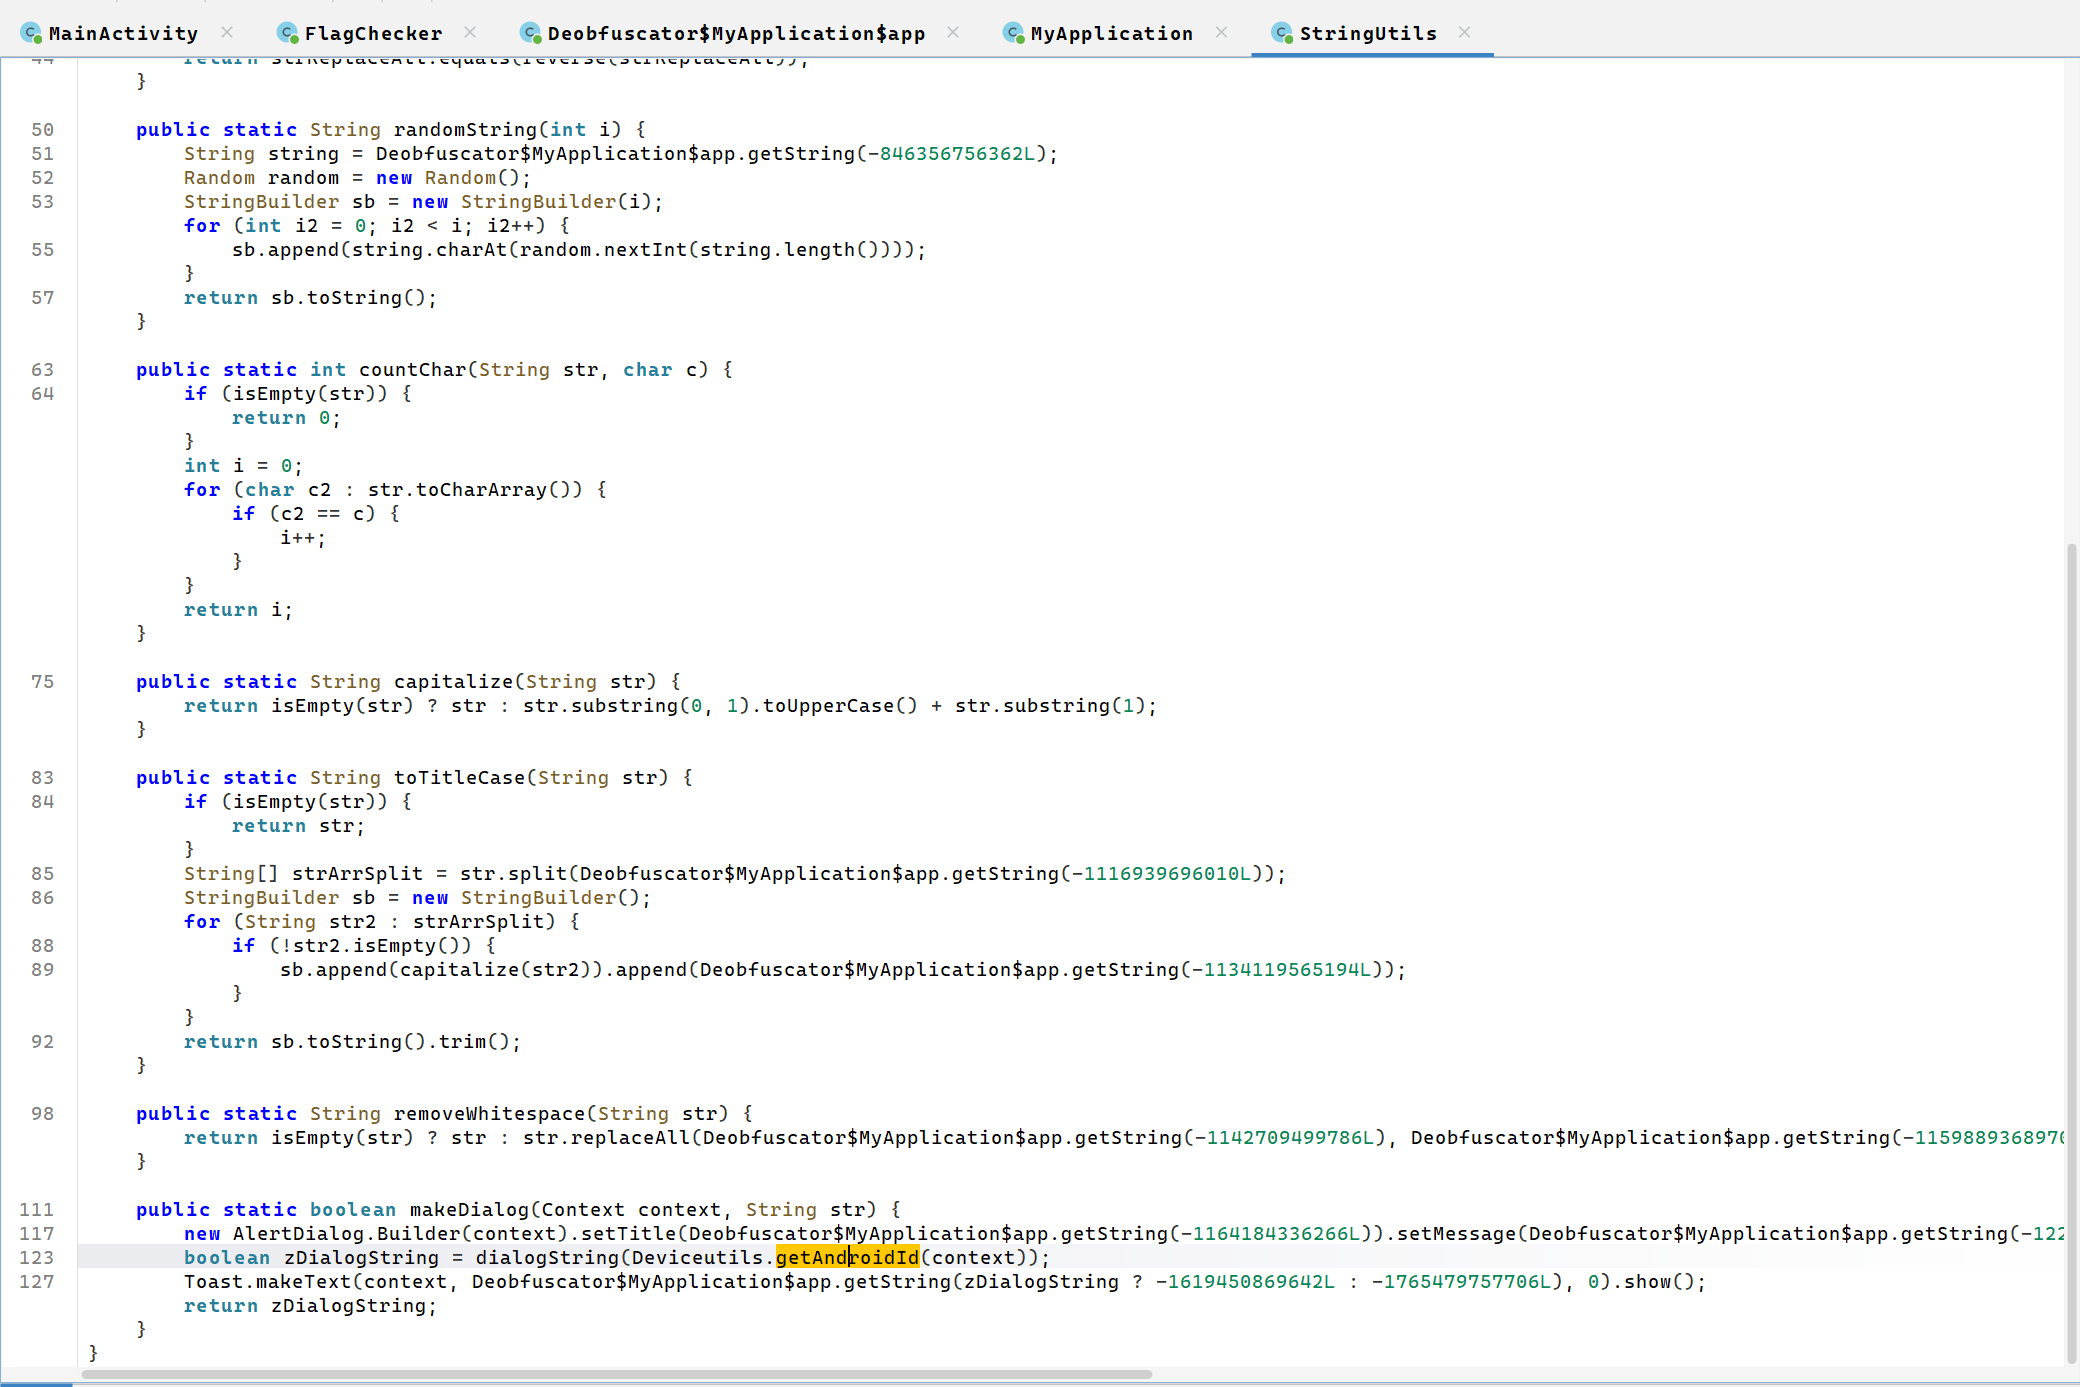Close the FlagChecker tab

470,32
